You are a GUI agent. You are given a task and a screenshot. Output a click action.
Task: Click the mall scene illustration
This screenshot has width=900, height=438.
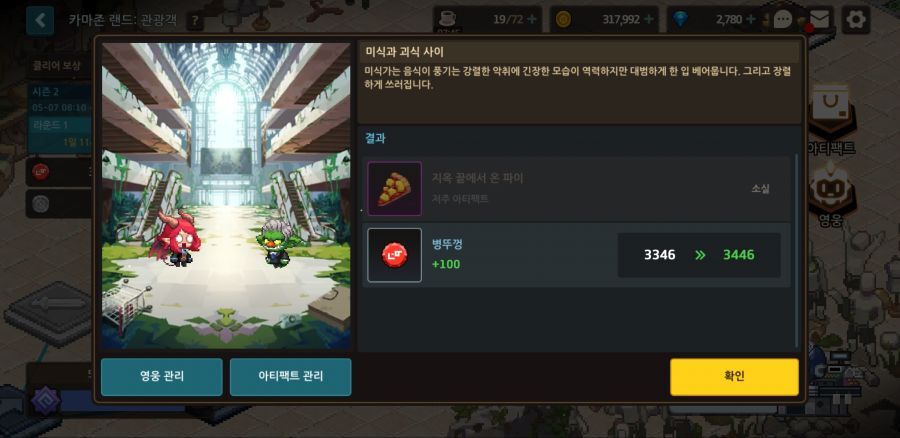tap(226, 196)
